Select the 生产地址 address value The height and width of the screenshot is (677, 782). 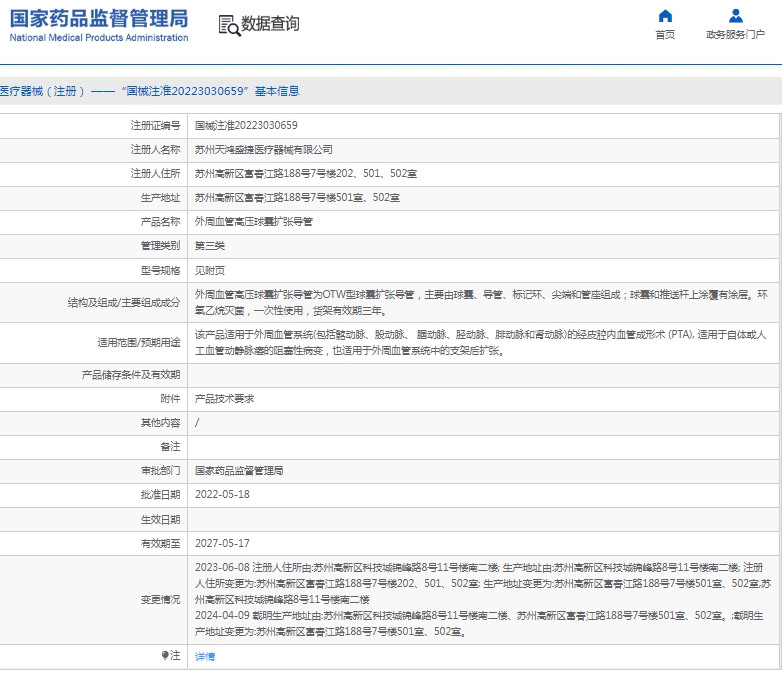tap(297, 197)
